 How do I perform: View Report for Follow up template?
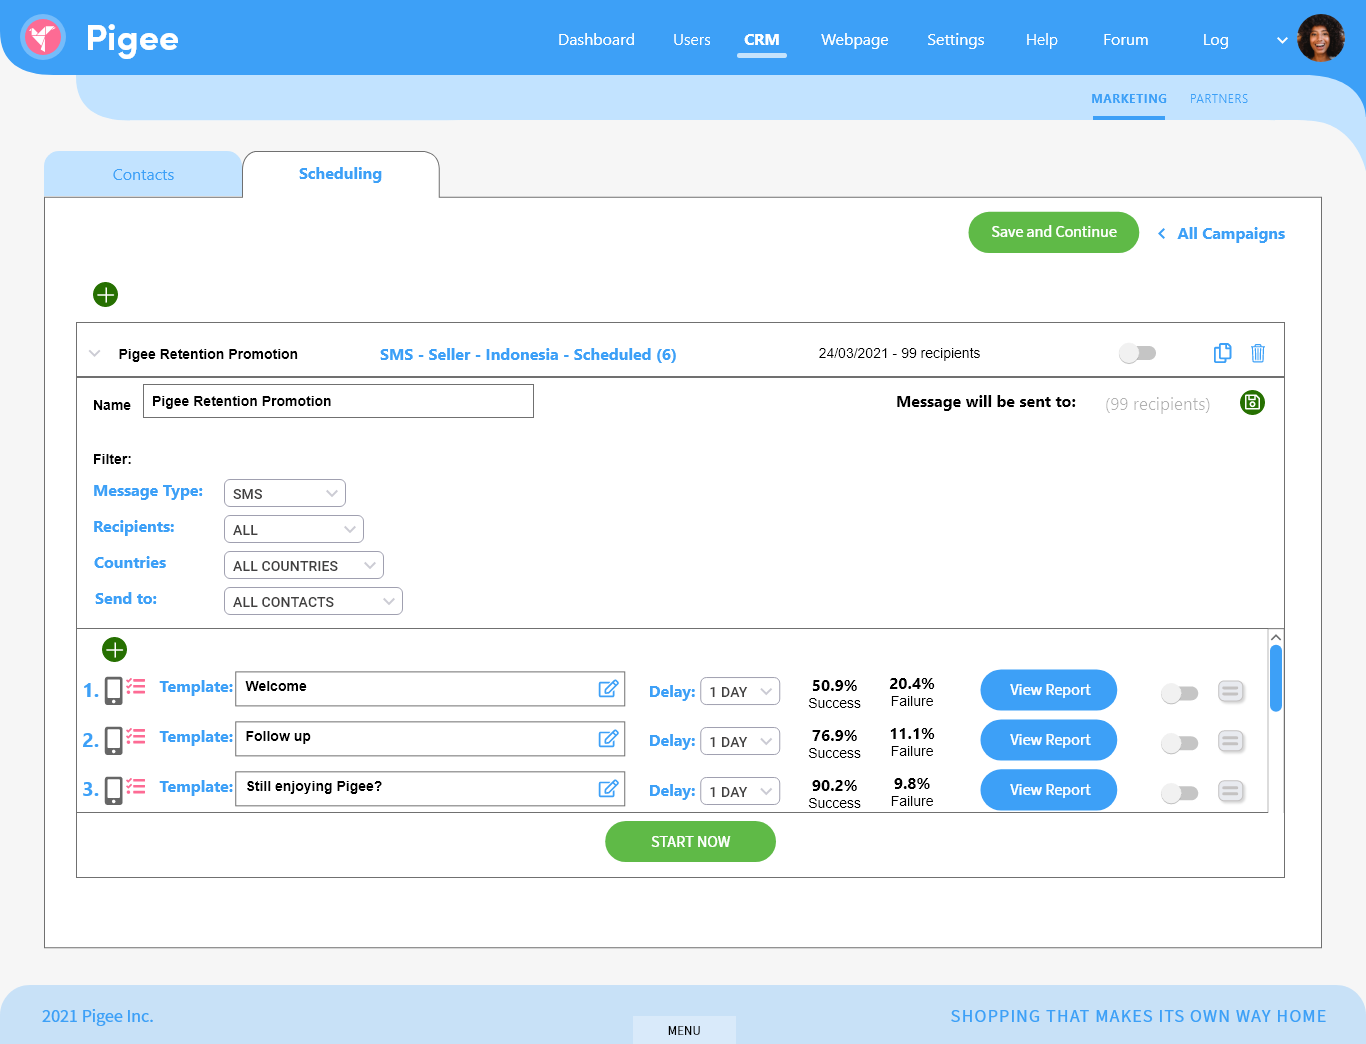(x=1049, y=740)
